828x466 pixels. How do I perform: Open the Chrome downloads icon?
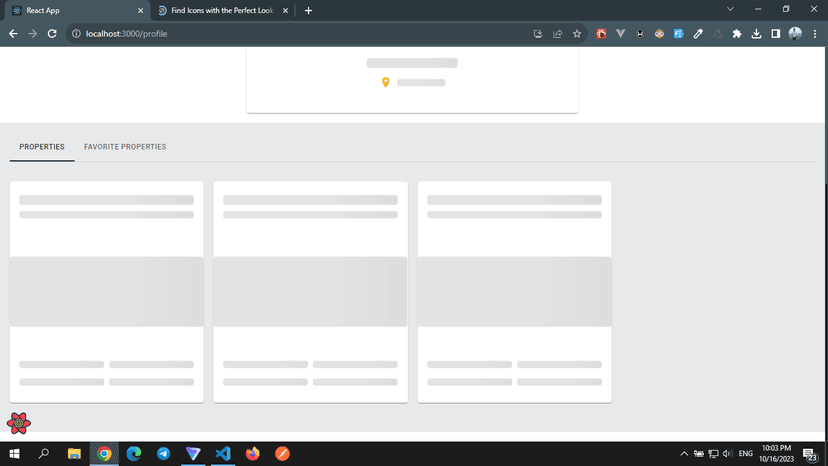point(756,34)
